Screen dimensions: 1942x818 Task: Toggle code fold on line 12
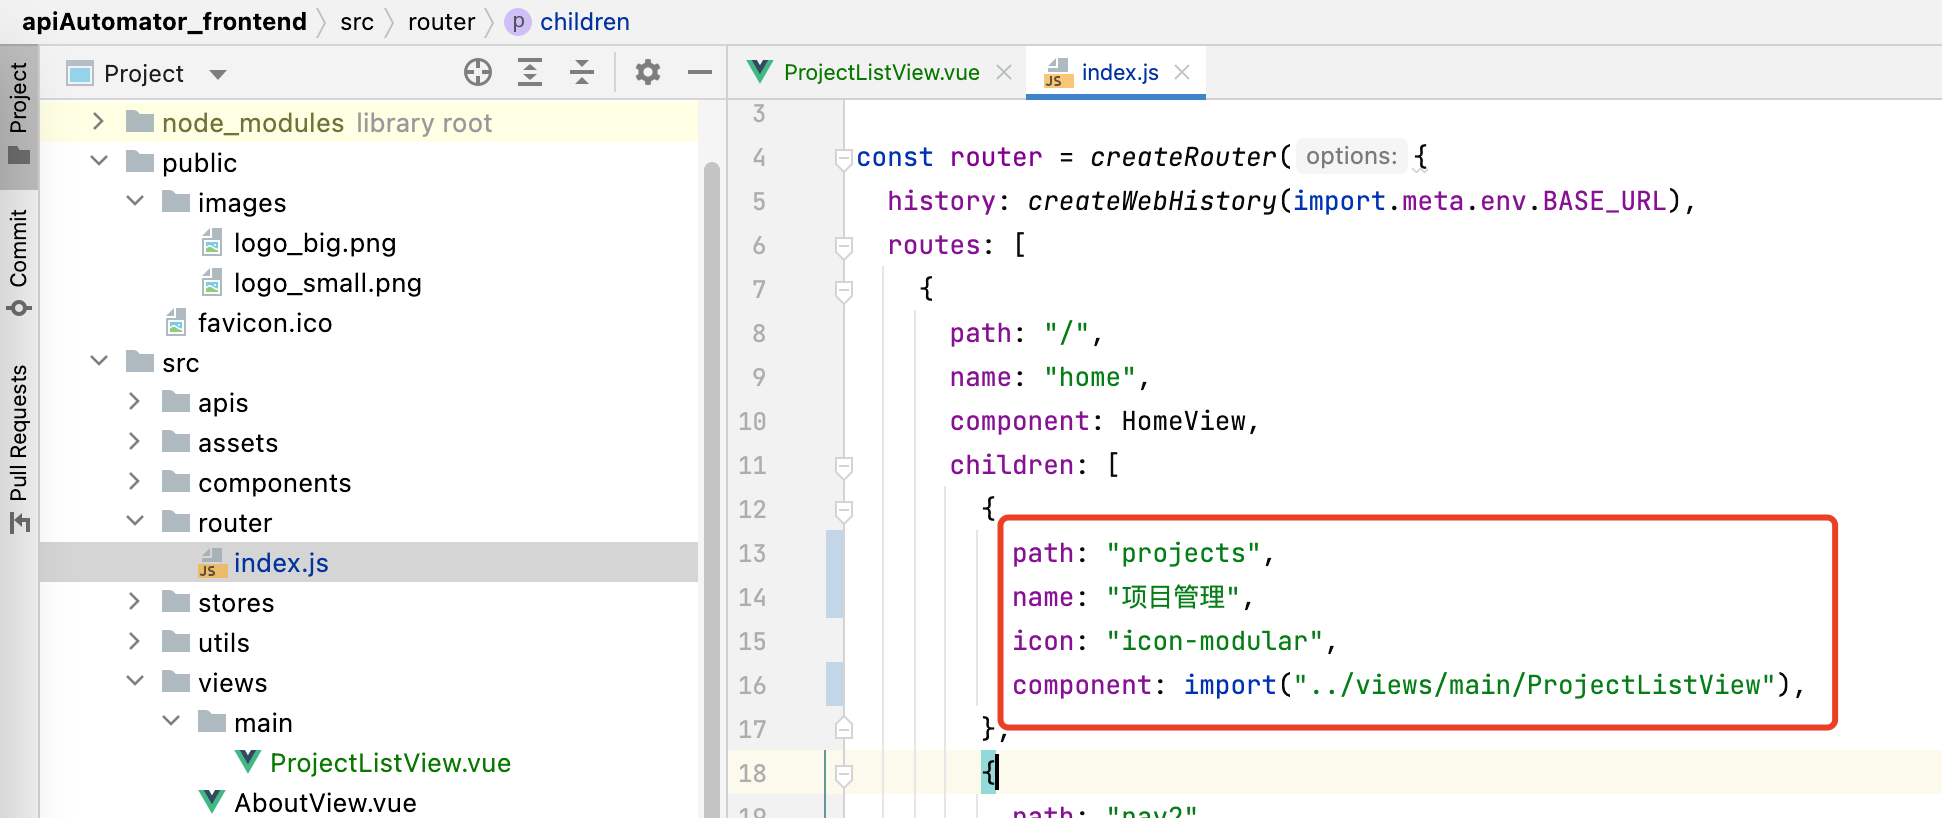[844, 510]
